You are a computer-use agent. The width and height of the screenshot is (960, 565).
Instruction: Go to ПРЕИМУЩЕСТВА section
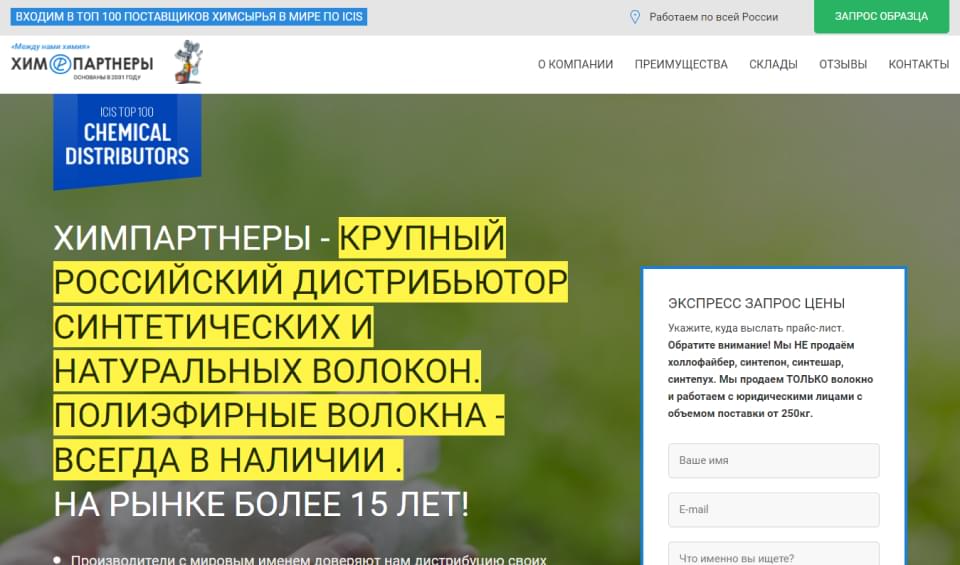(681, 64)
